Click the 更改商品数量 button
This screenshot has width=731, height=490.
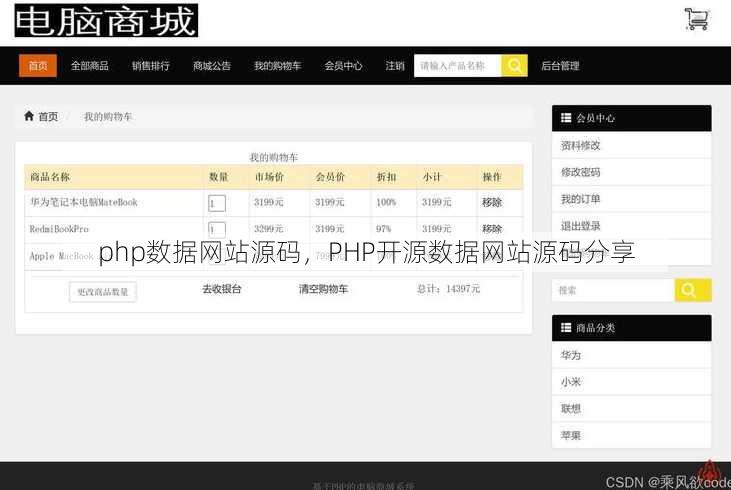pyautogui.click(x=103, y=292)
